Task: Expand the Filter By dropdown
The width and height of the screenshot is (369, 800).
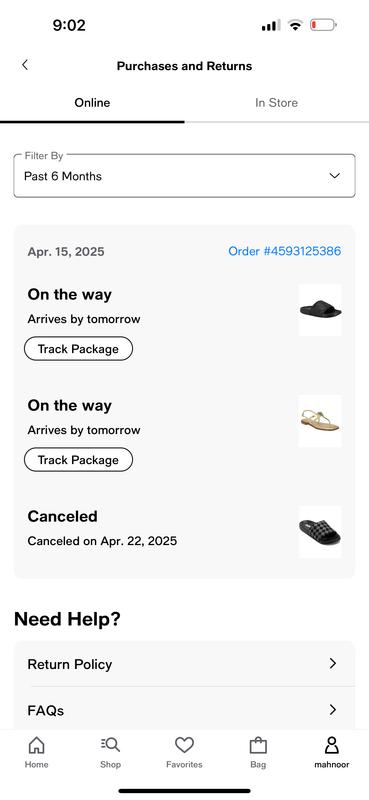Action: tap(184, 176)
